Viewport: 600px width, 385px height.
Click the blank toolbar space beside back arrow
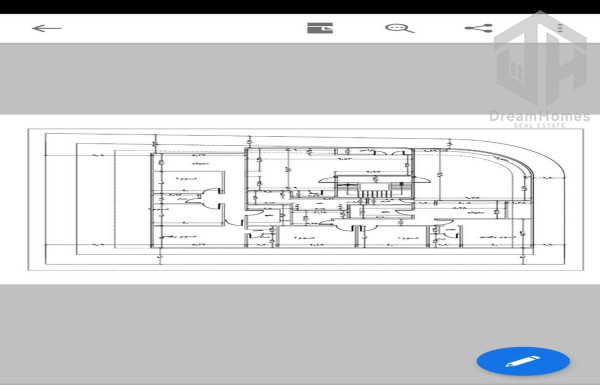click(x=184, y=28)
